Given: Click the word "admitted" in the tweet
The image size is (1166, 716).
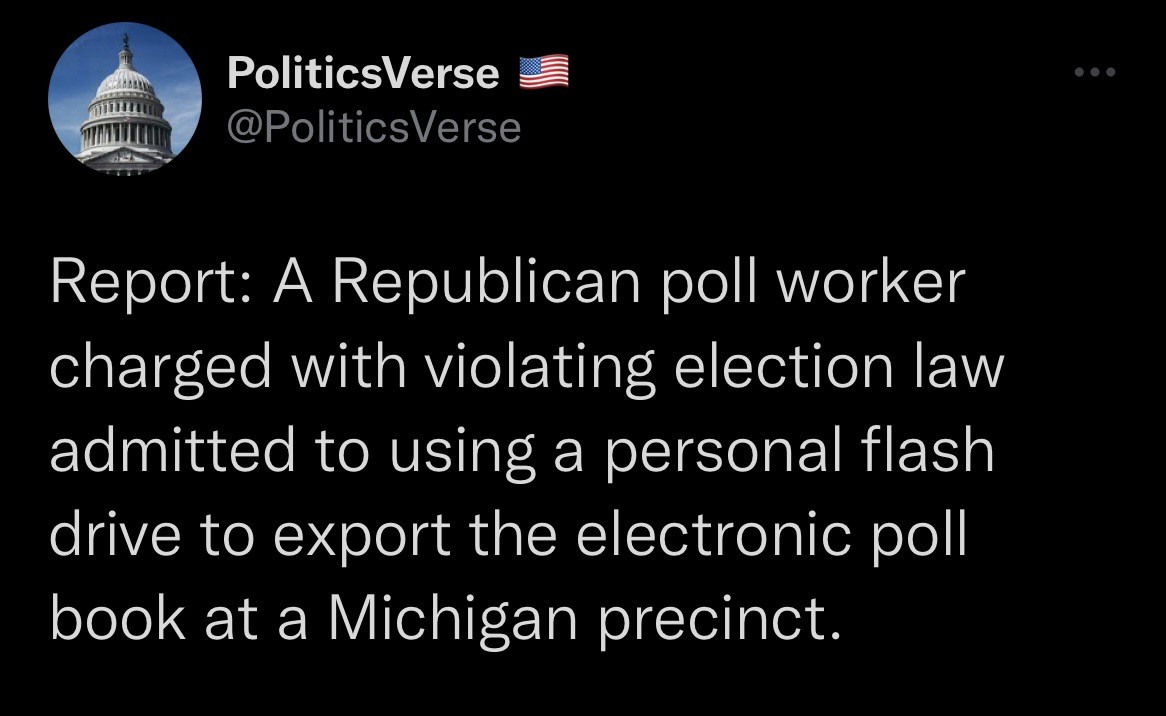Looking at the screenshot, I should 173,451.
